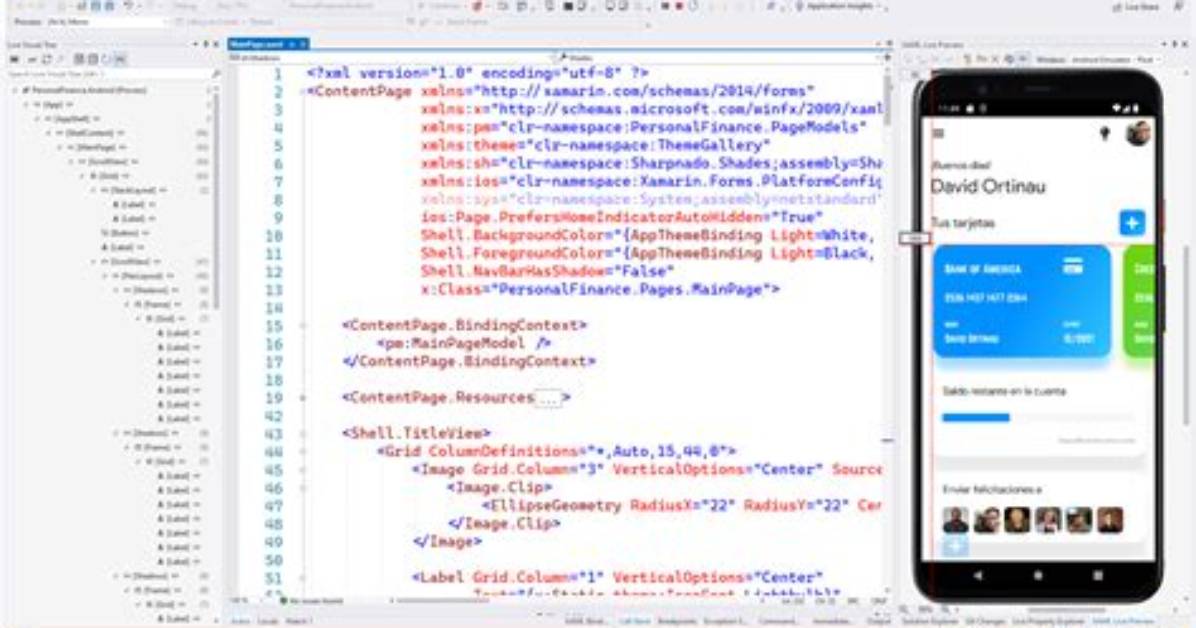
Task: Switch to the Git Changes tab
Action: click(985, 621)
